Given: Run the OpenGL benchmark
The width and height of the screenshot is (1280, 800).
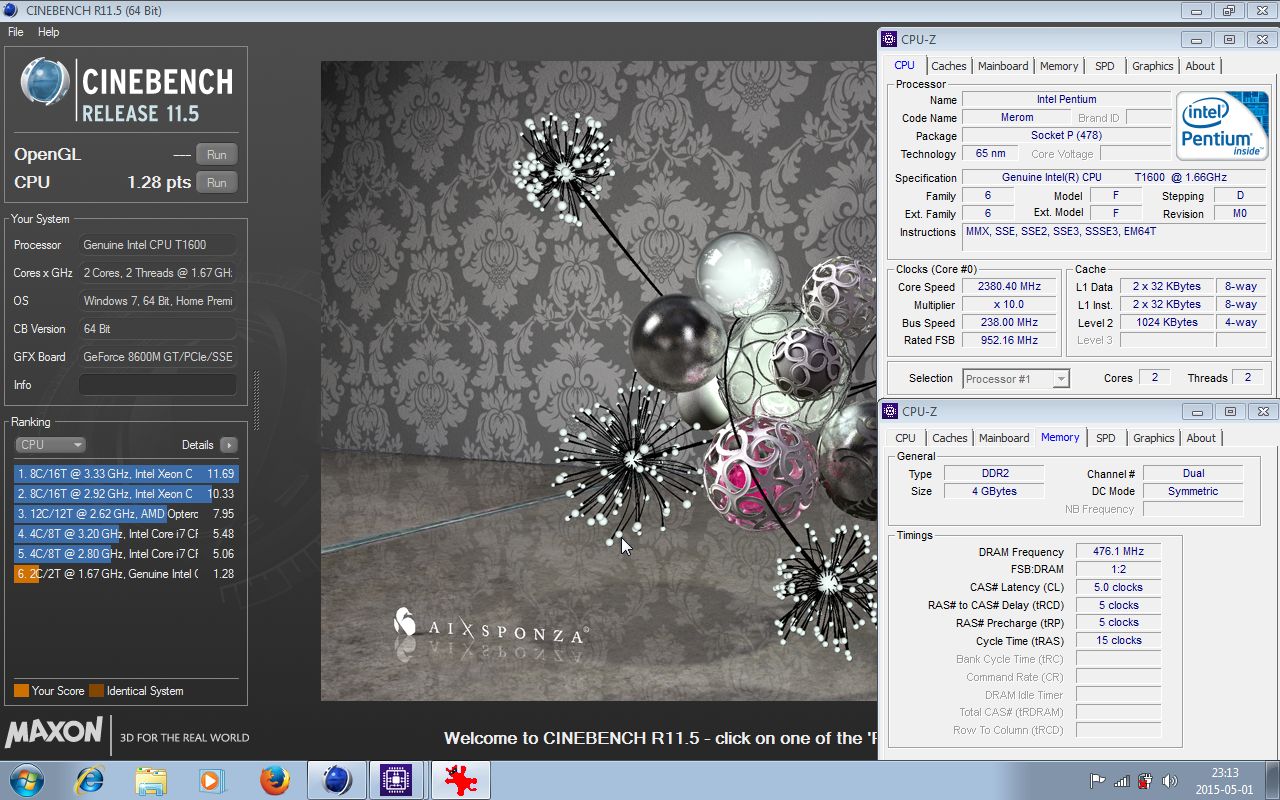Looking at the screenshot, I should click(x=217, y=154).
